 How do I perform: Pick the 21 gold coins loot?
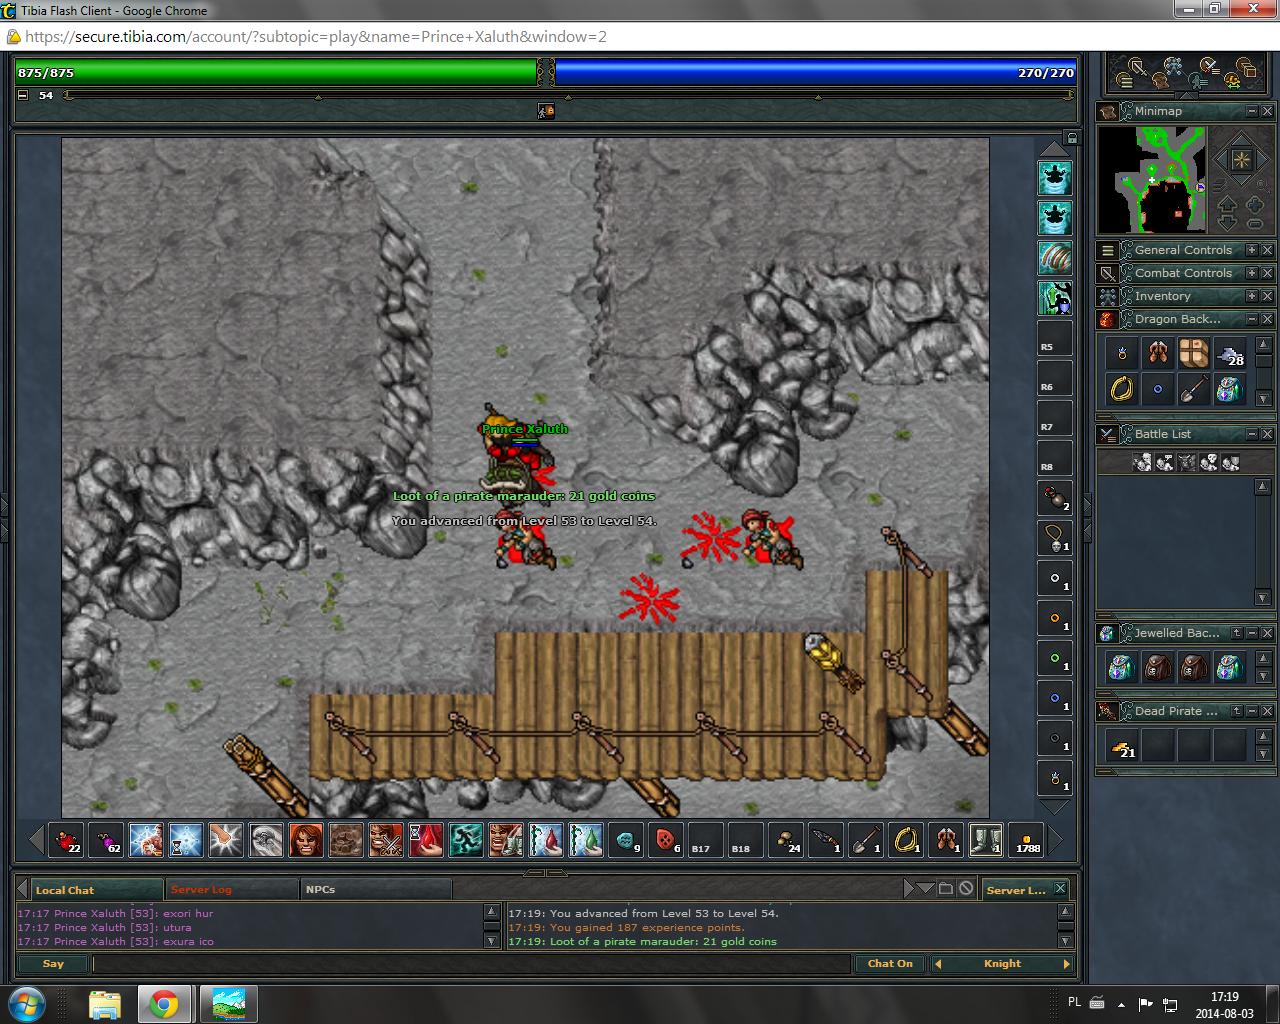pos(1122,746)
